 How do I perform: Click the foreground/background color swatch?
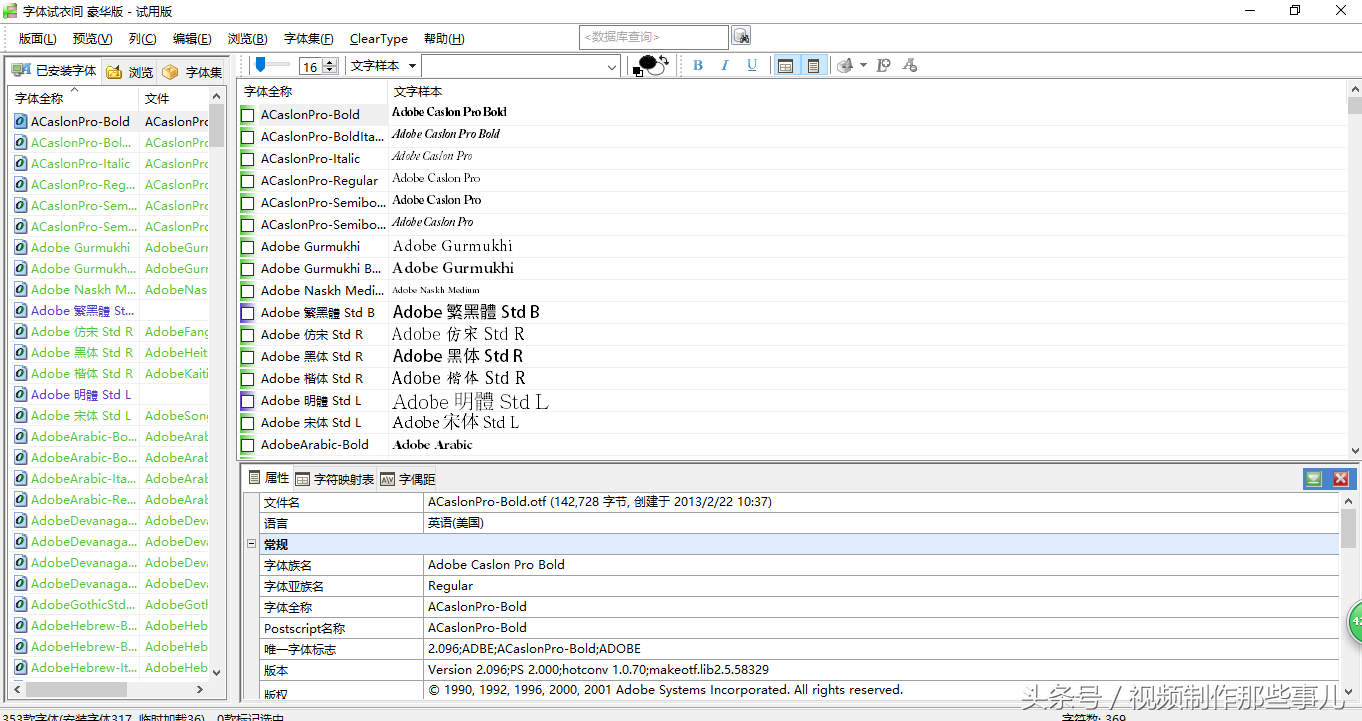648,66
